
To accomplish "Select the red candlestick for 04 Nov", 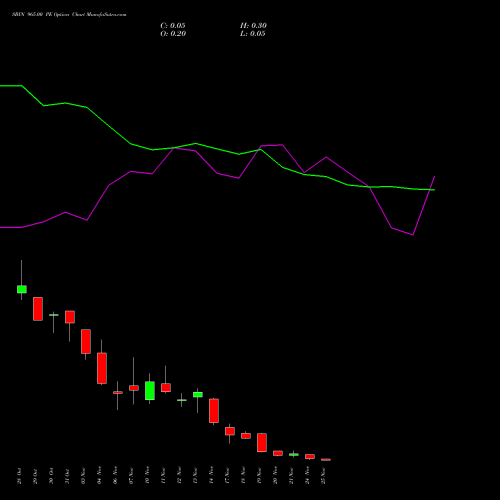I will (102, 368).
